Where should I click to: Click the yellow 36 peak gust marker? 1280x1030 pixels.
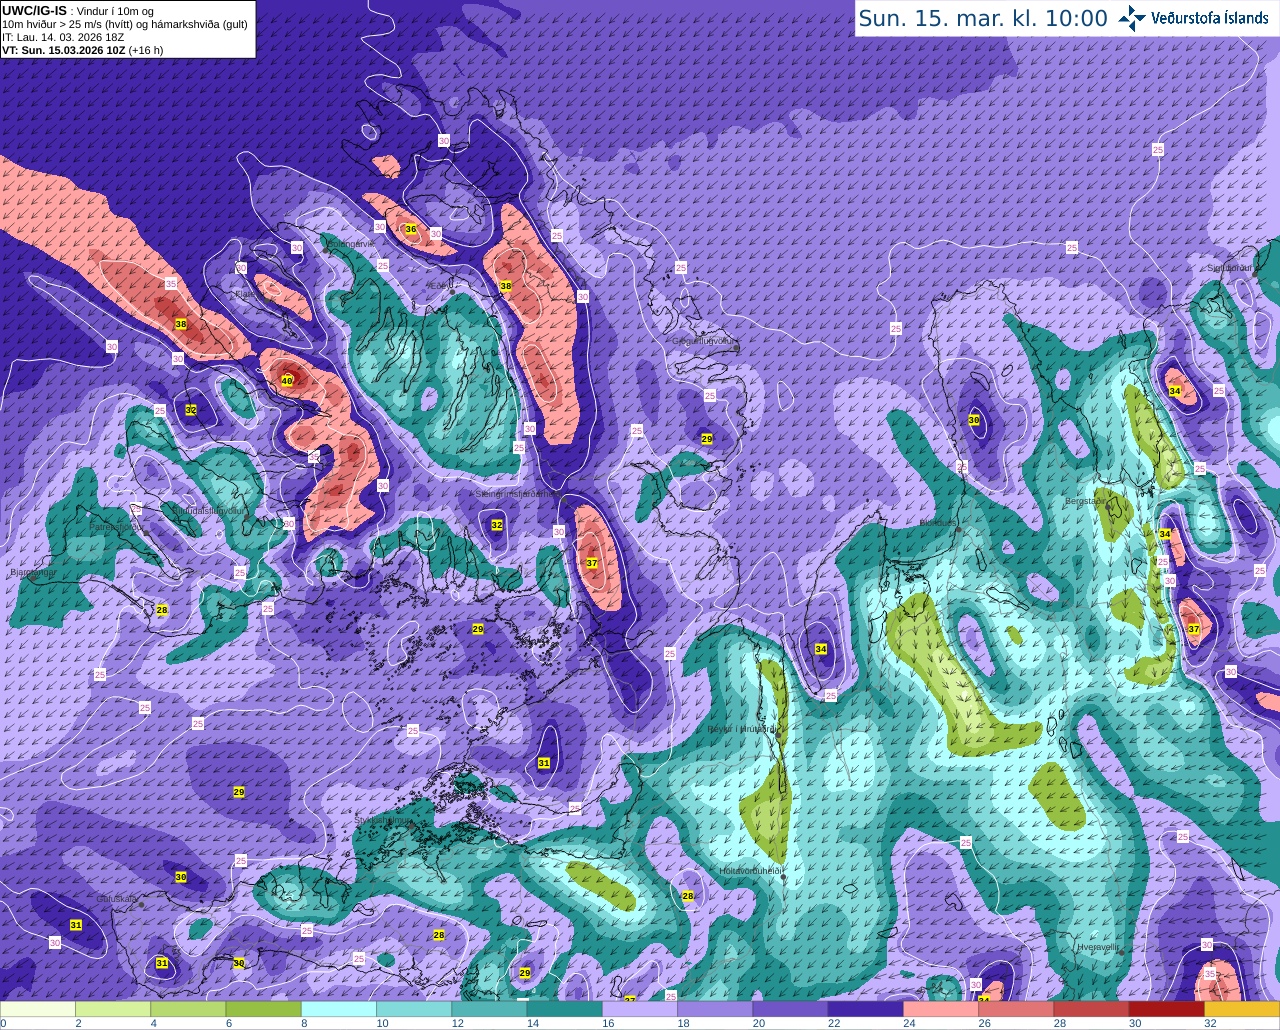pyautogui.click(x=410, y=229)
